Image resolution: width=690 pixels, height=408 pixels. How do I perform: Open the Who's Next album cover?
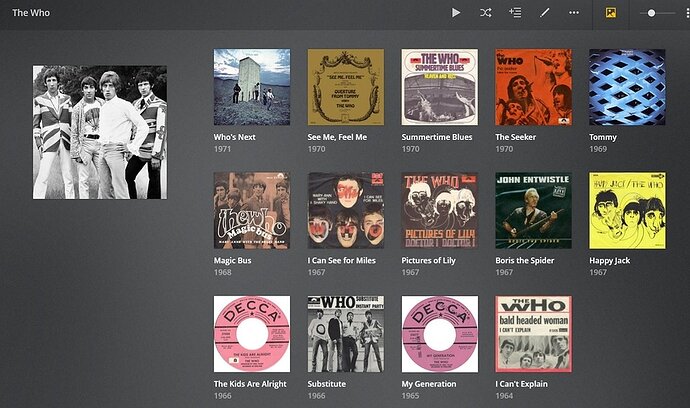coord(252,87)
